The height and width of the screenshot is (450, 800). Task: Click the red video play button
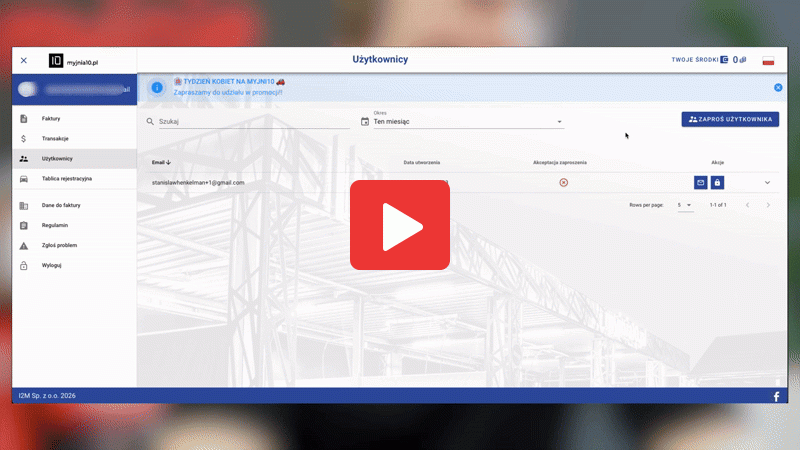coord(400,225)
